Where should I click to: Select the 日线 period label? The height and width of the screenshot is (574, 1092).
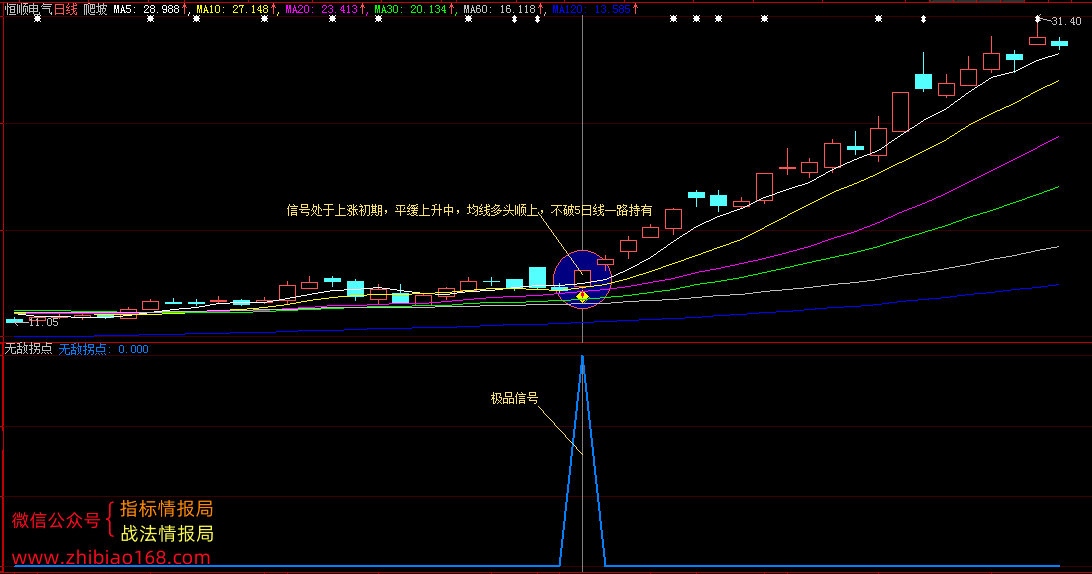(x=66, y=10)
